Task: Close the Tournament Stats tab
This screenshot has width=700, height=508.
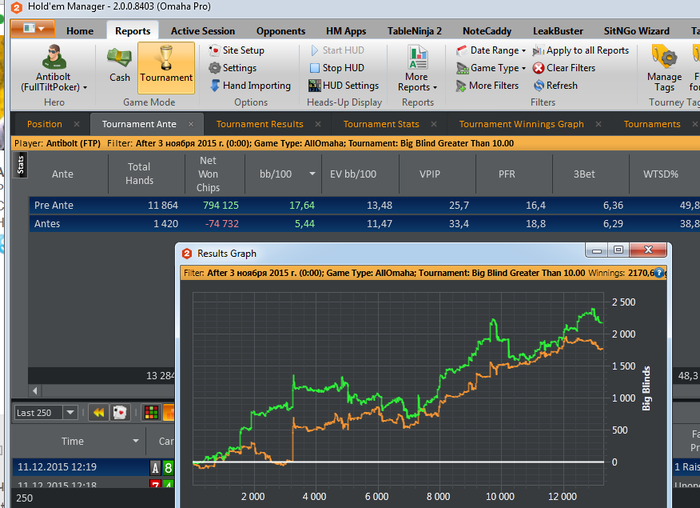Action: pos(434,124)
